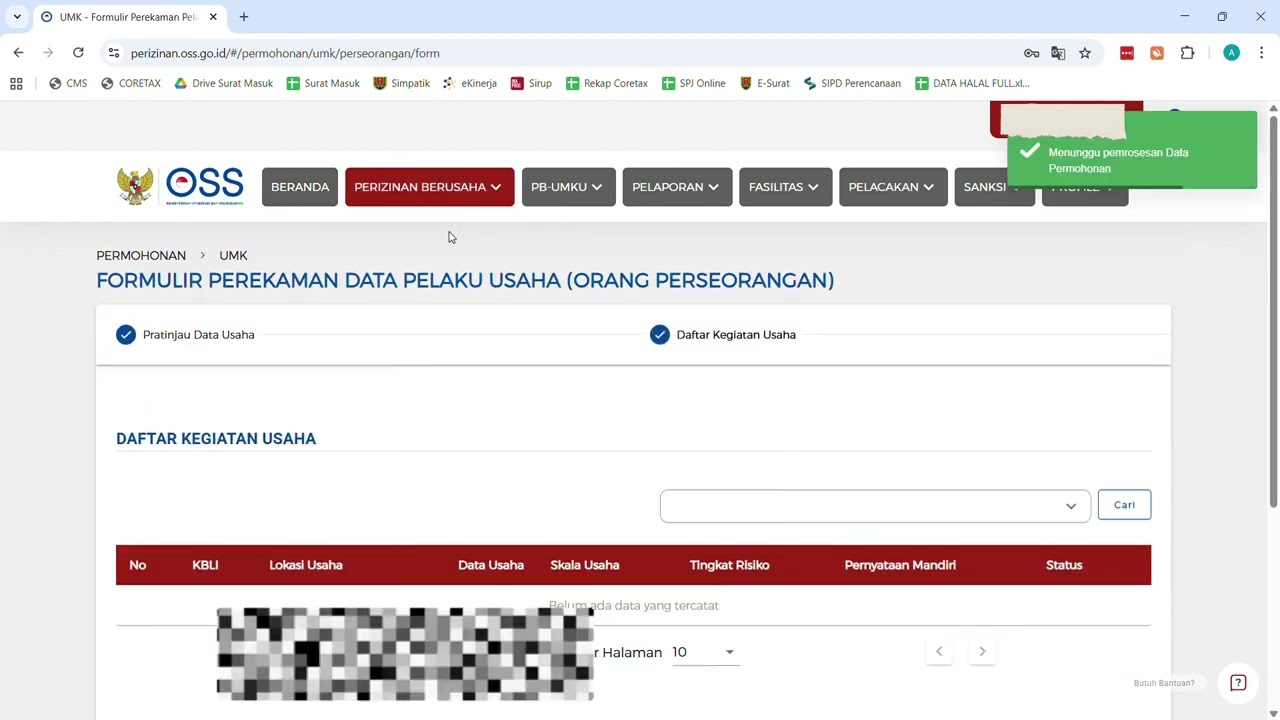Open the Simpatik bookmark
Screen dimensions: 1280x720
click(401, 83)
